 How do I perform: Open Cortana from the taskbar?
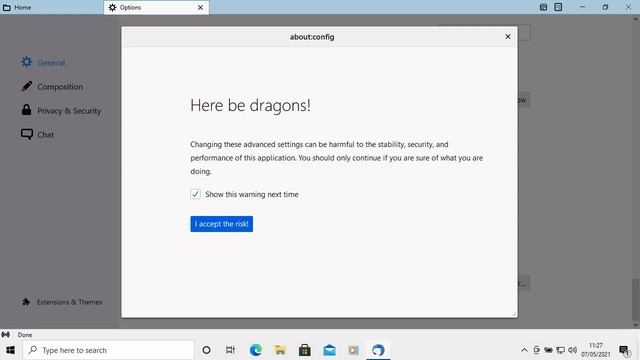coord(207,350)
